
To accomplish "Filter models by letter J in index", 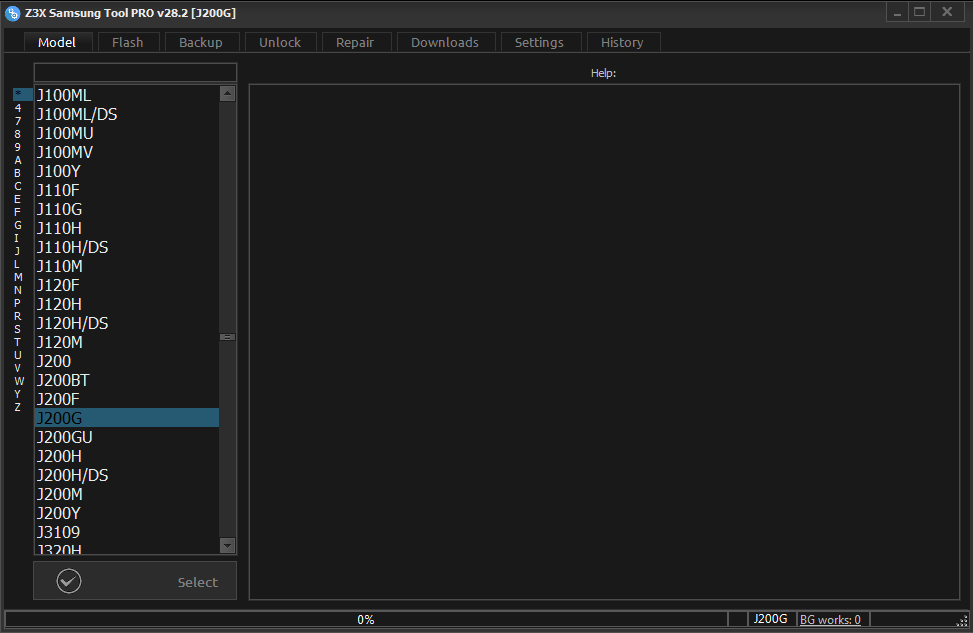I will (18, 251).
